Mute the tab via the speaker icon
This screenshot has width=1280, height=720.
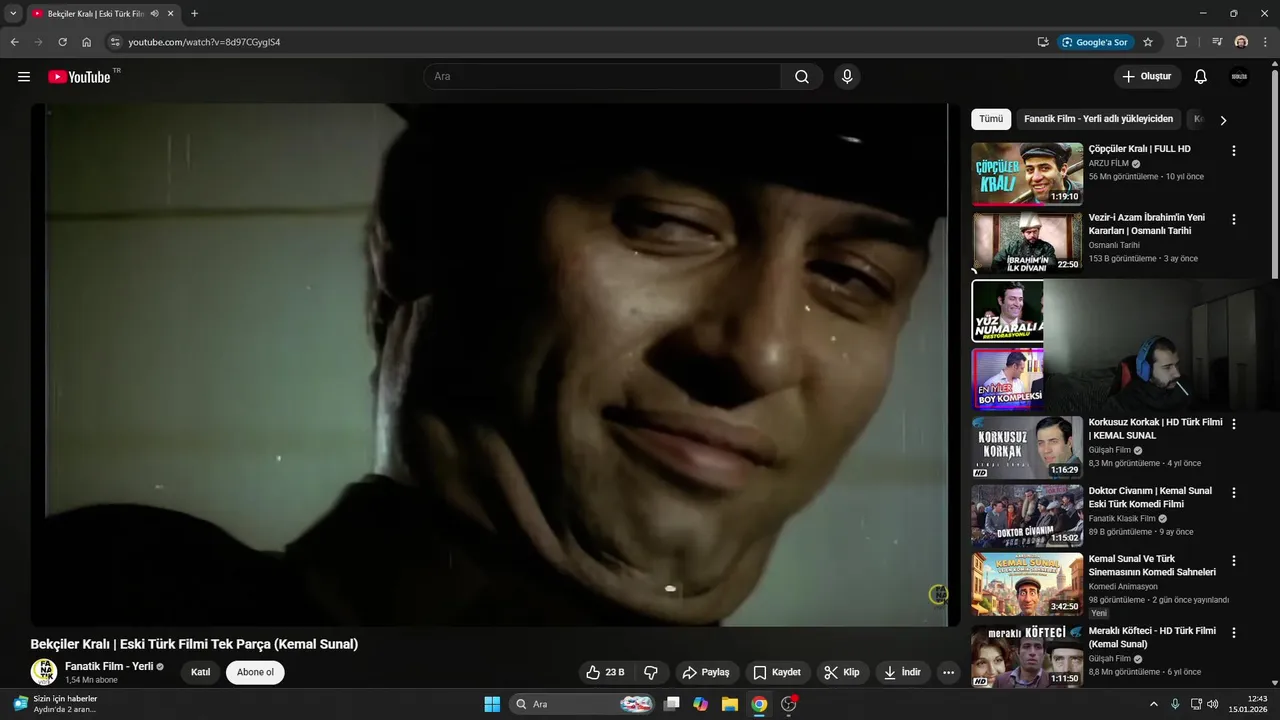(154, 14)
